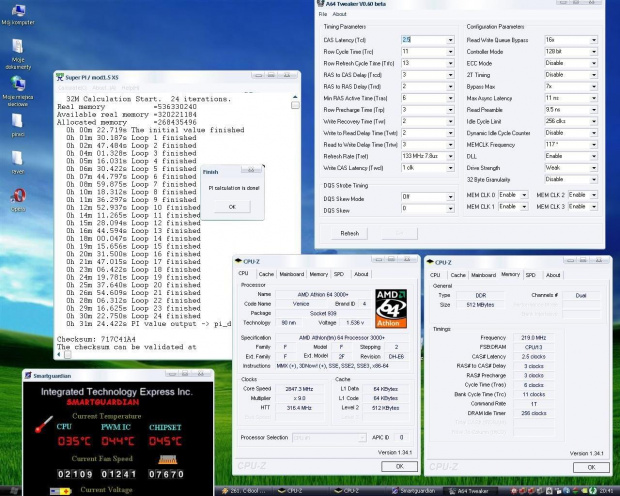Open the MEM CLK 3 dropdown

tap(594, 206)
